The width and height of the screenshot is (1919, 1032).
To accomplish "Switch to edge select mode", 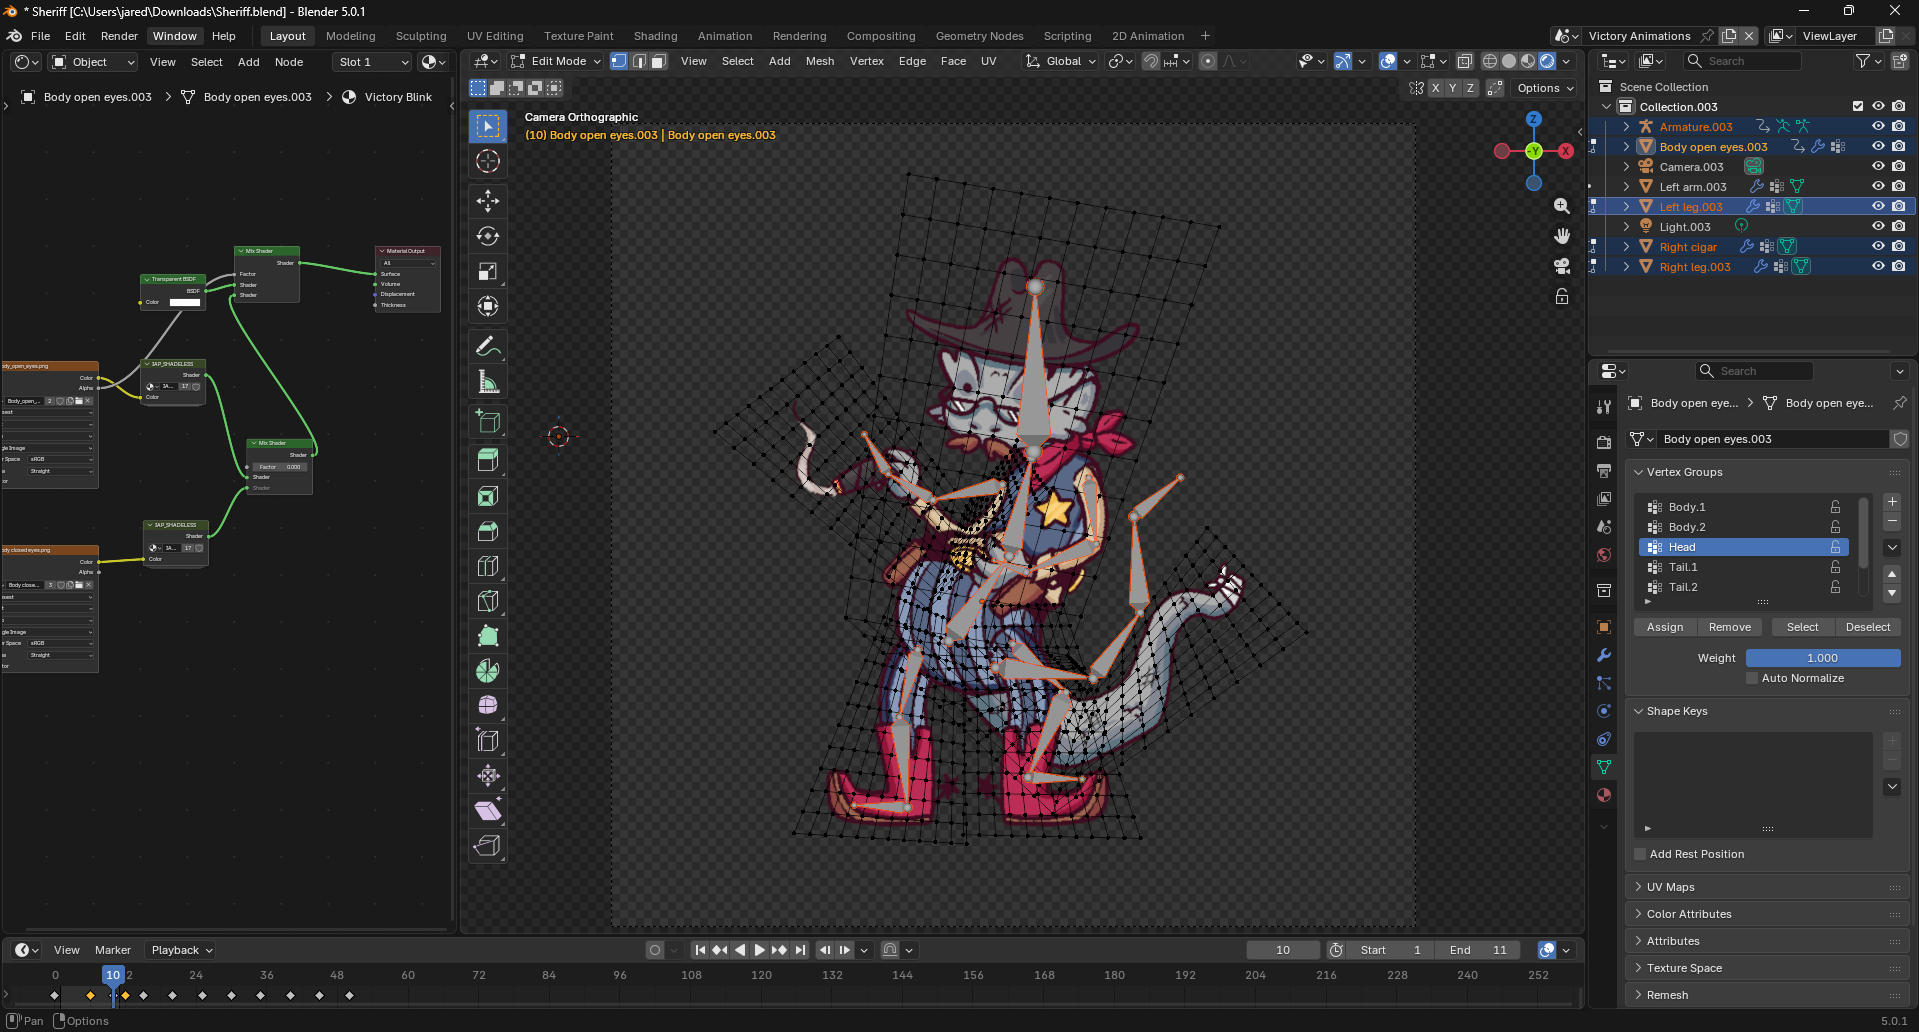I will [639, 61].
